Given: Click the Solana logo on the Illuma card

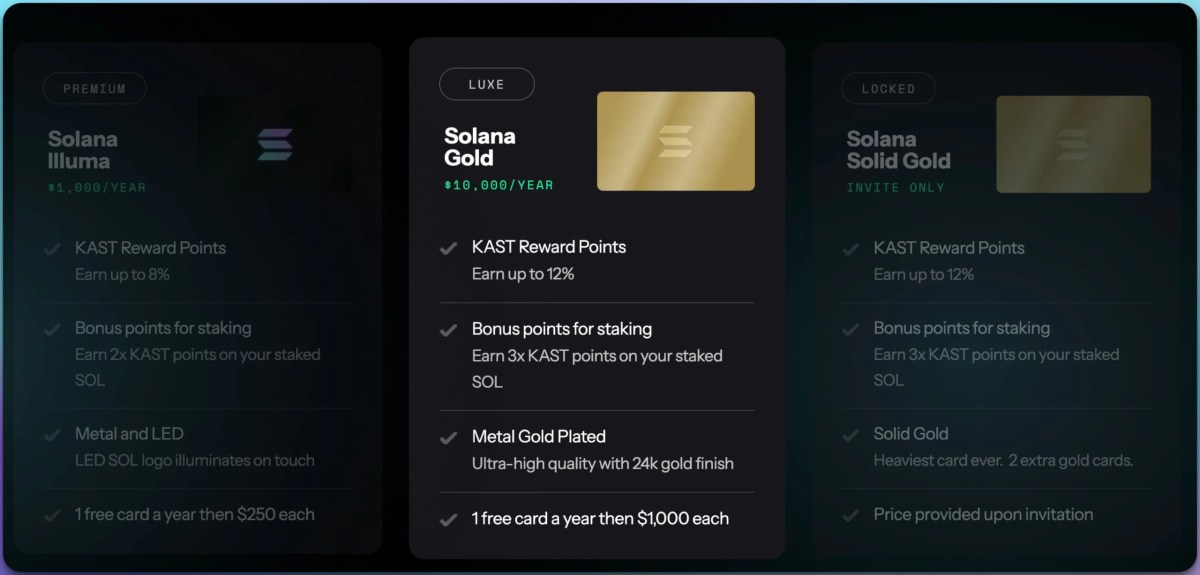Looking at the screenshot, I should 275,144.
